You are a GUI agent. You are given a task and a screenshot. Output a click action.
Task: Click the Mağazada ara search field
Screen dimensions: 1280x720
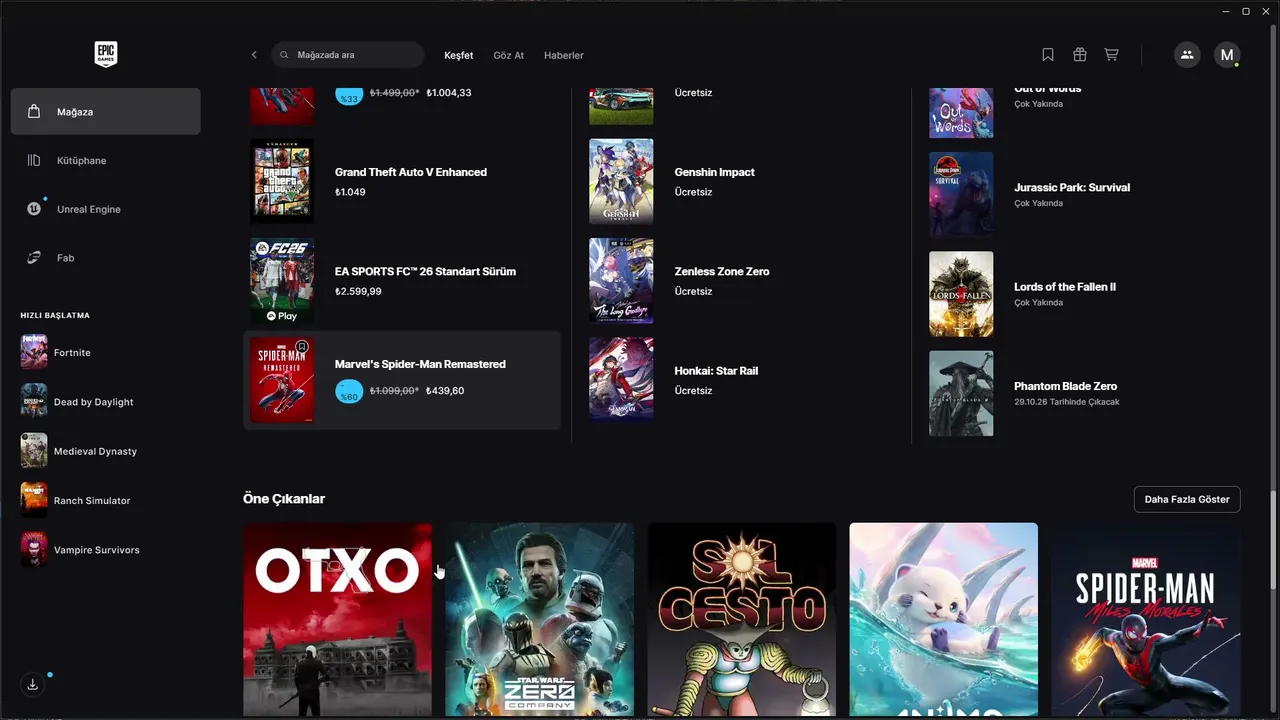tap(348, 55)
